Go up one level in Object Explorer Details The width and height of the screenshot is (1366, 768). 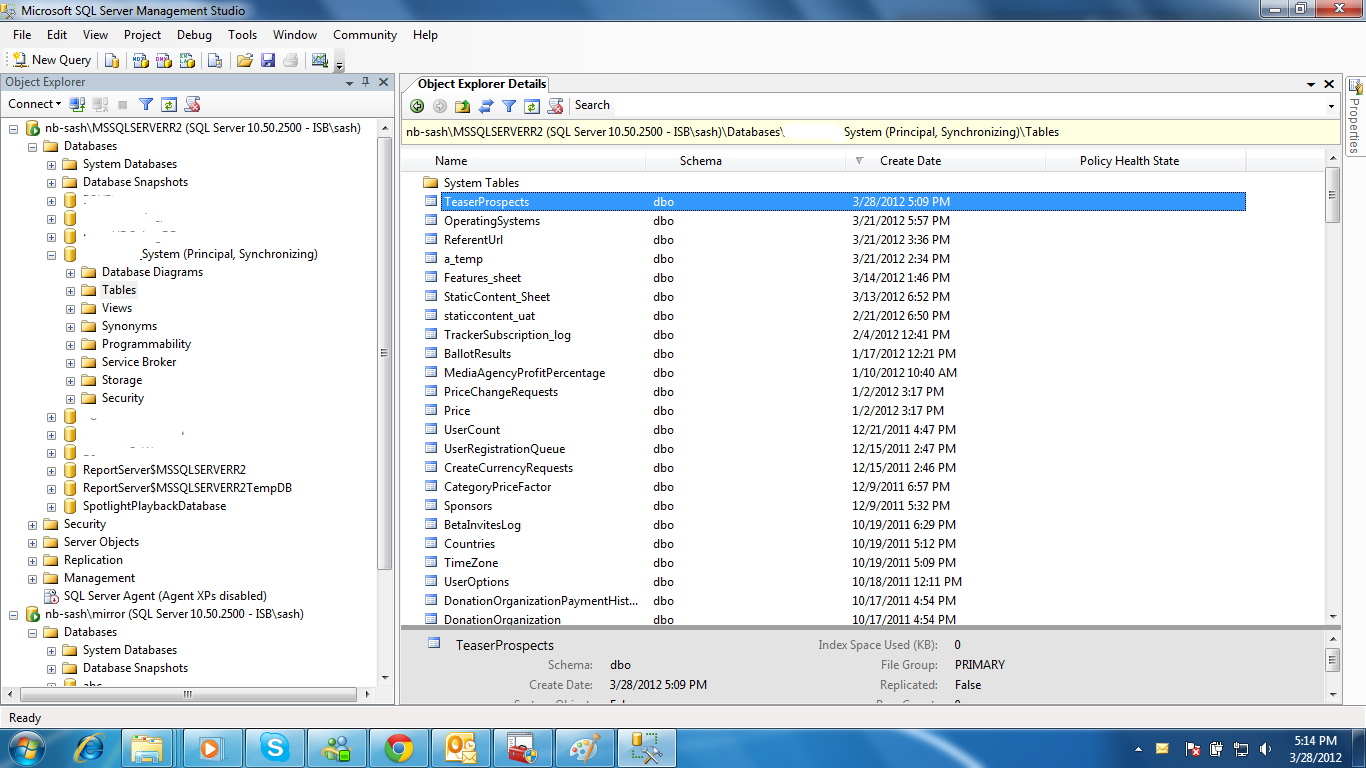click(x=463, y=106)
